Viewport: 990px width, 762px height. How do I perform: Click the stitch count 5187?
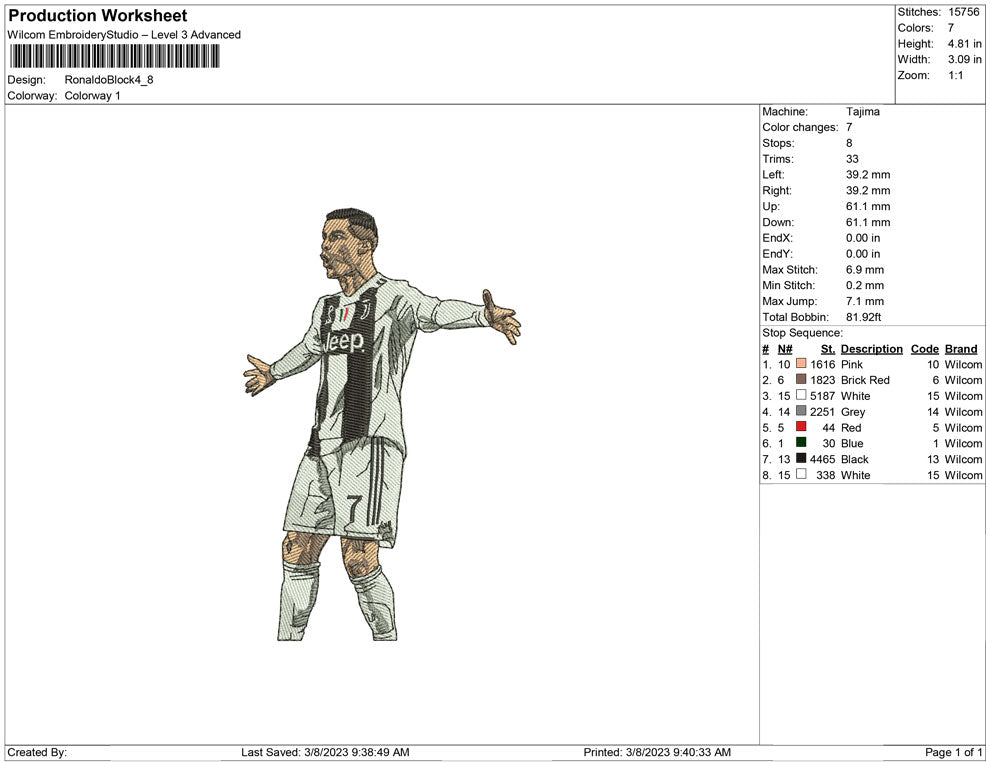click(x=823, y=396)
